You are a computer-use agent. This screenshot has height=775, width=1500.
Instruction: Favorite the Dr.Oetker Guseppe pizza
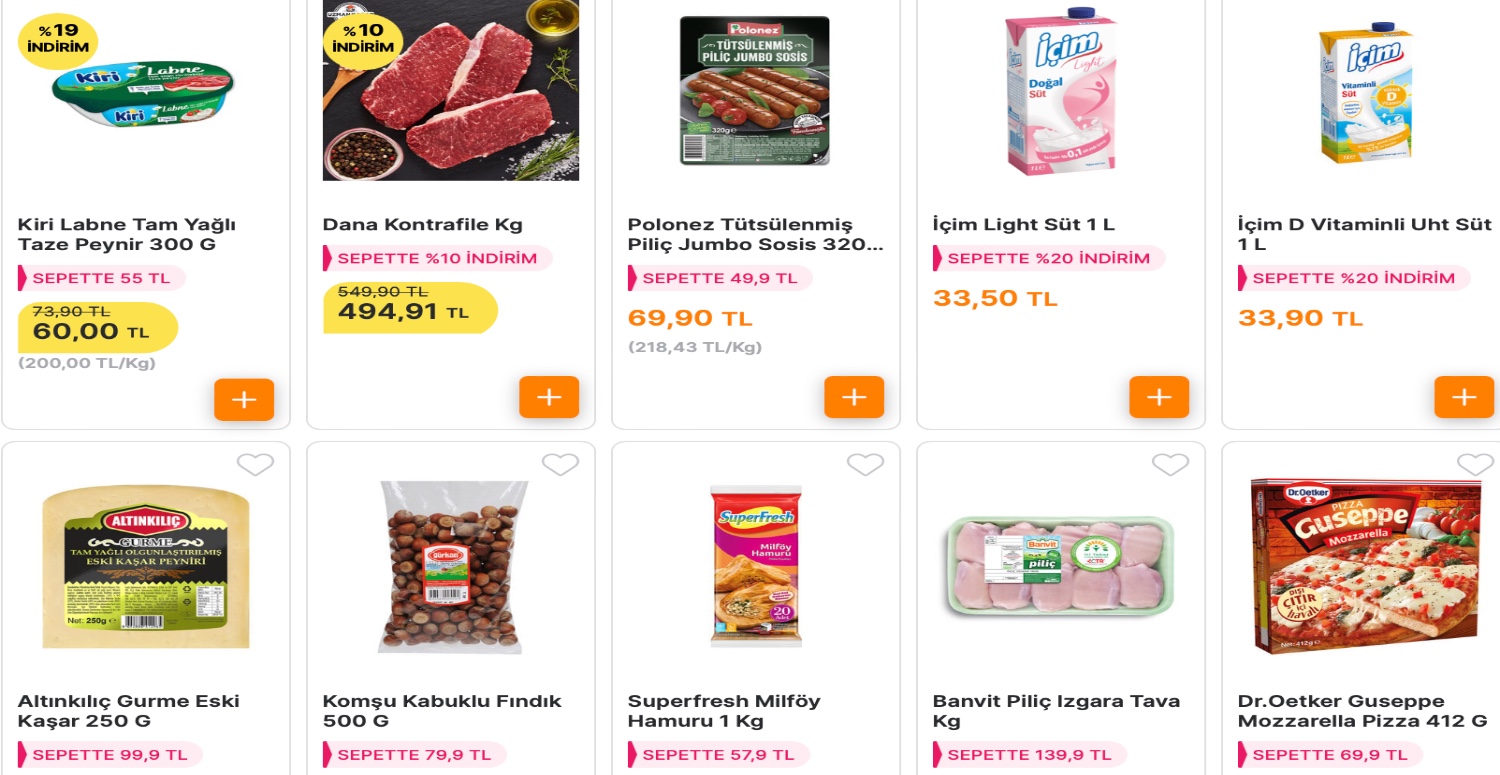click(x=1475, y=465)
